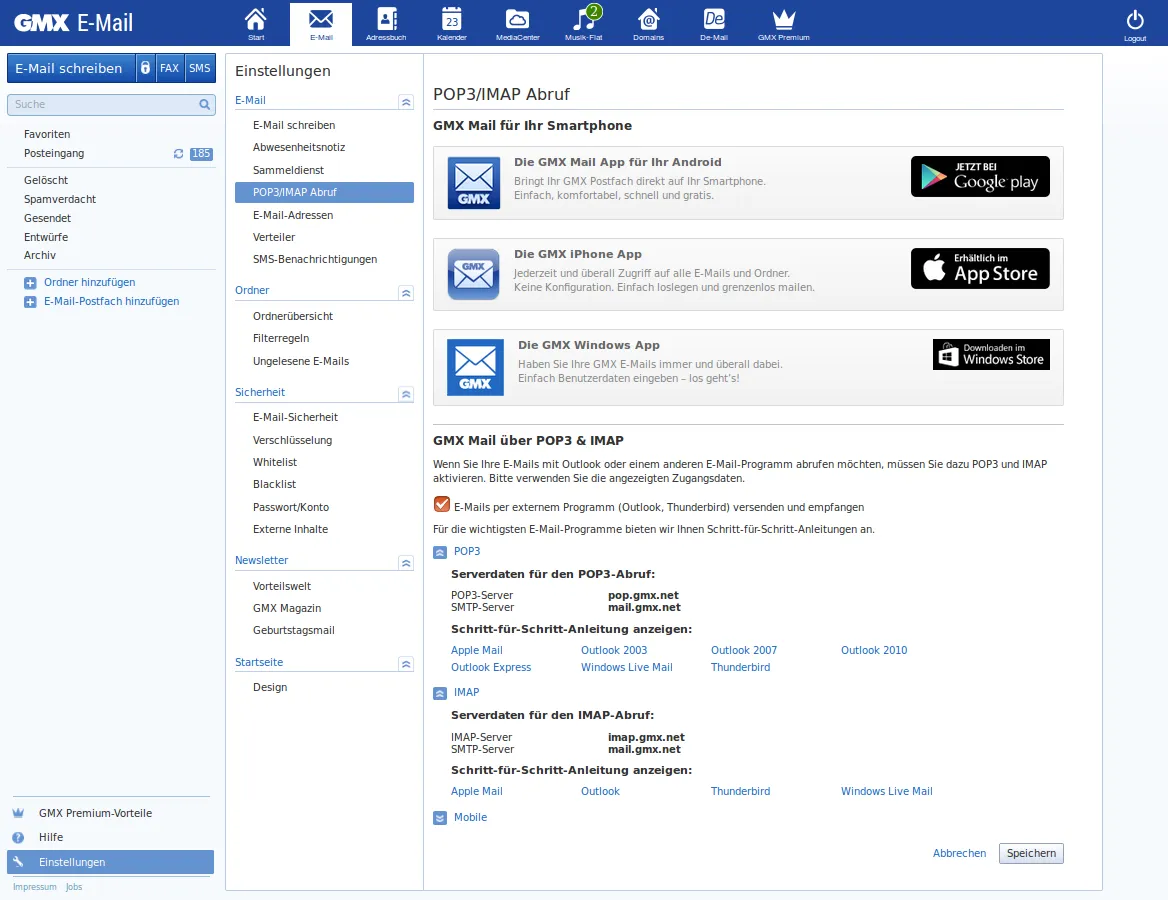
Task: Collapse the Sicherheit settings group
Action: pos(405,394)
